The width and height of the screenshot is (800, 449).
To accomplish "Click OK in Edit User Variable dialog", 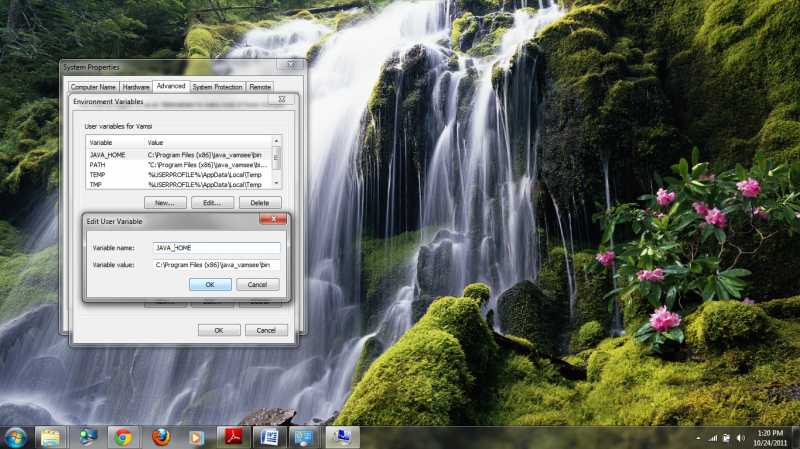I will (x=210, y=284).
